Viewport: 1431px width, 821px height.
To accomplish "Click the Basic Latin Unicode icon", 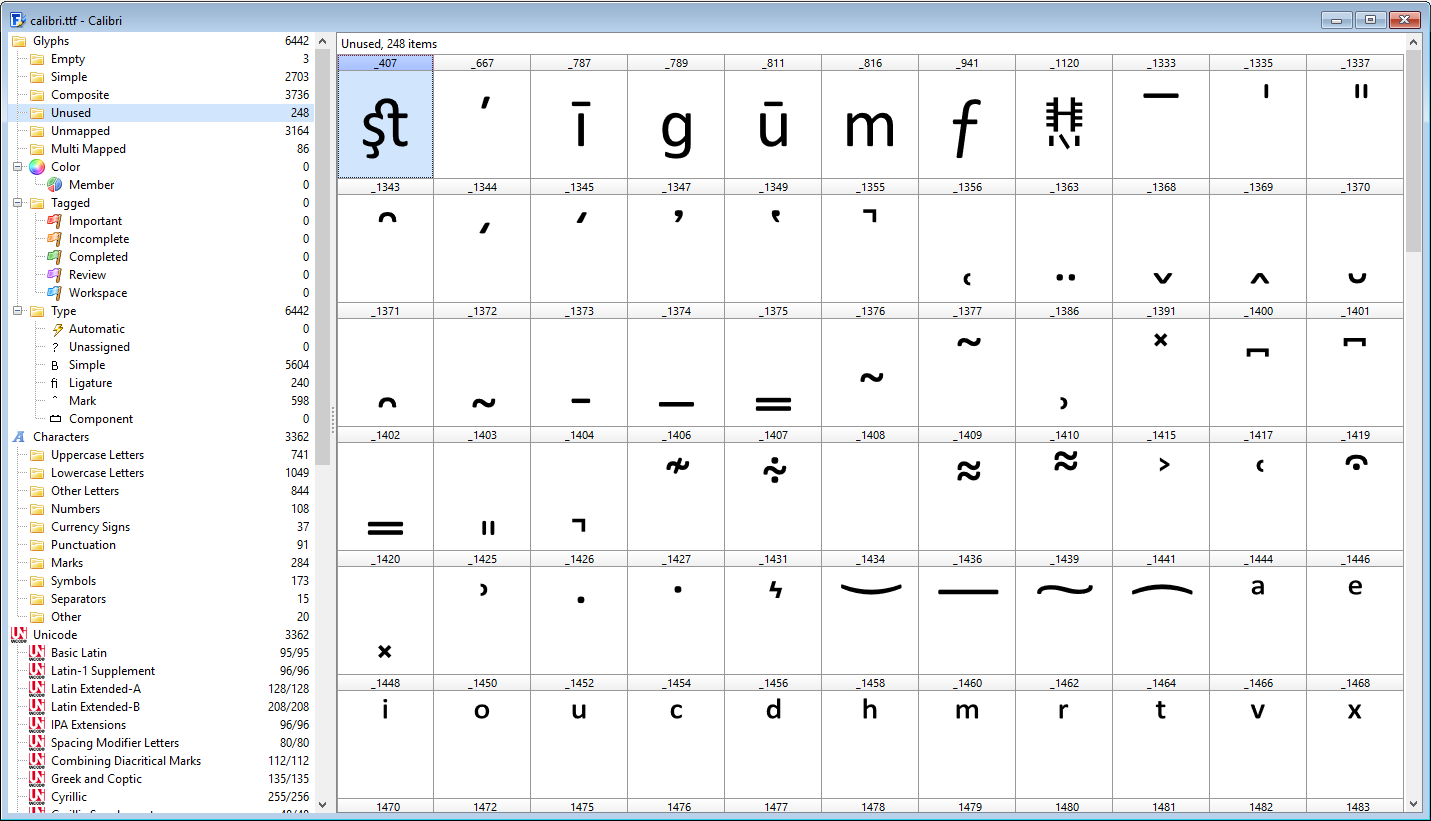I will (x=37, y=653).
